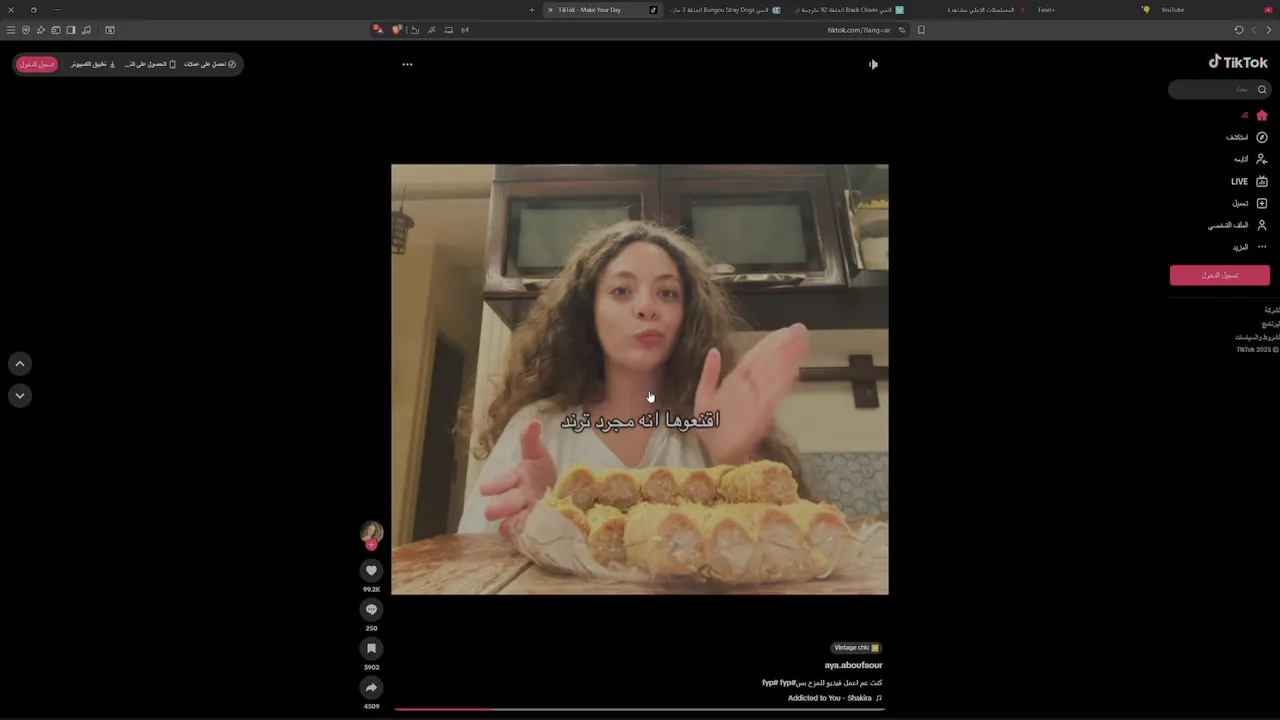Toggle the sidebar panel toolbar icon

click(71, 30)
